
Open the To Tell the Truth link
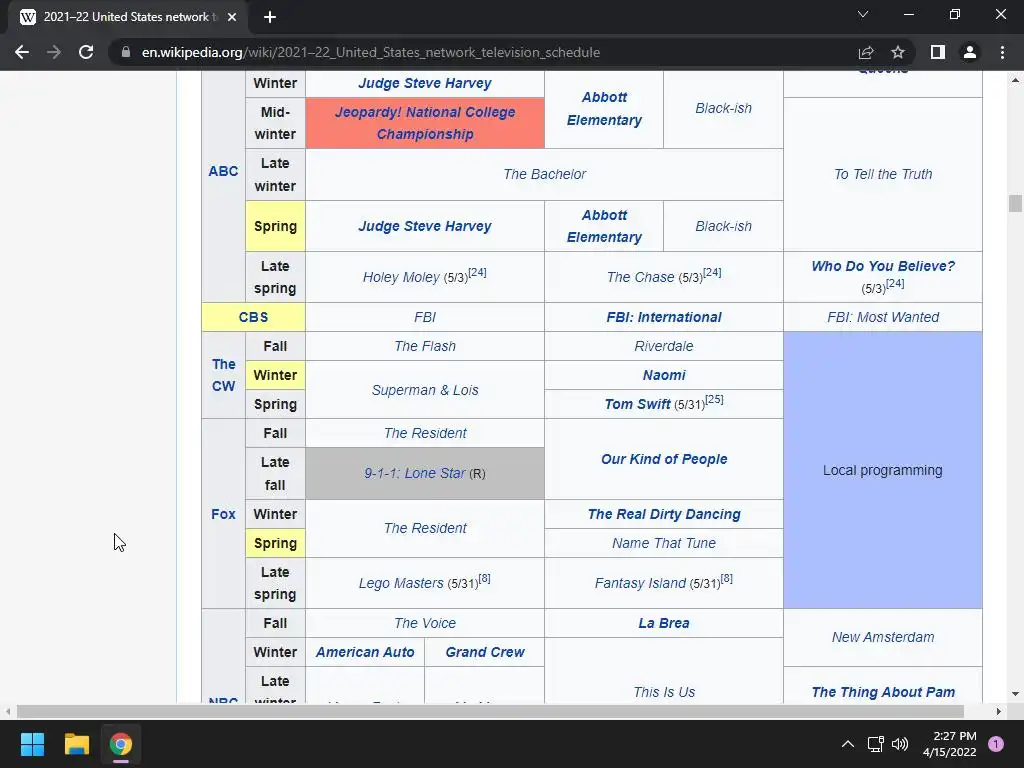point(883,174)
